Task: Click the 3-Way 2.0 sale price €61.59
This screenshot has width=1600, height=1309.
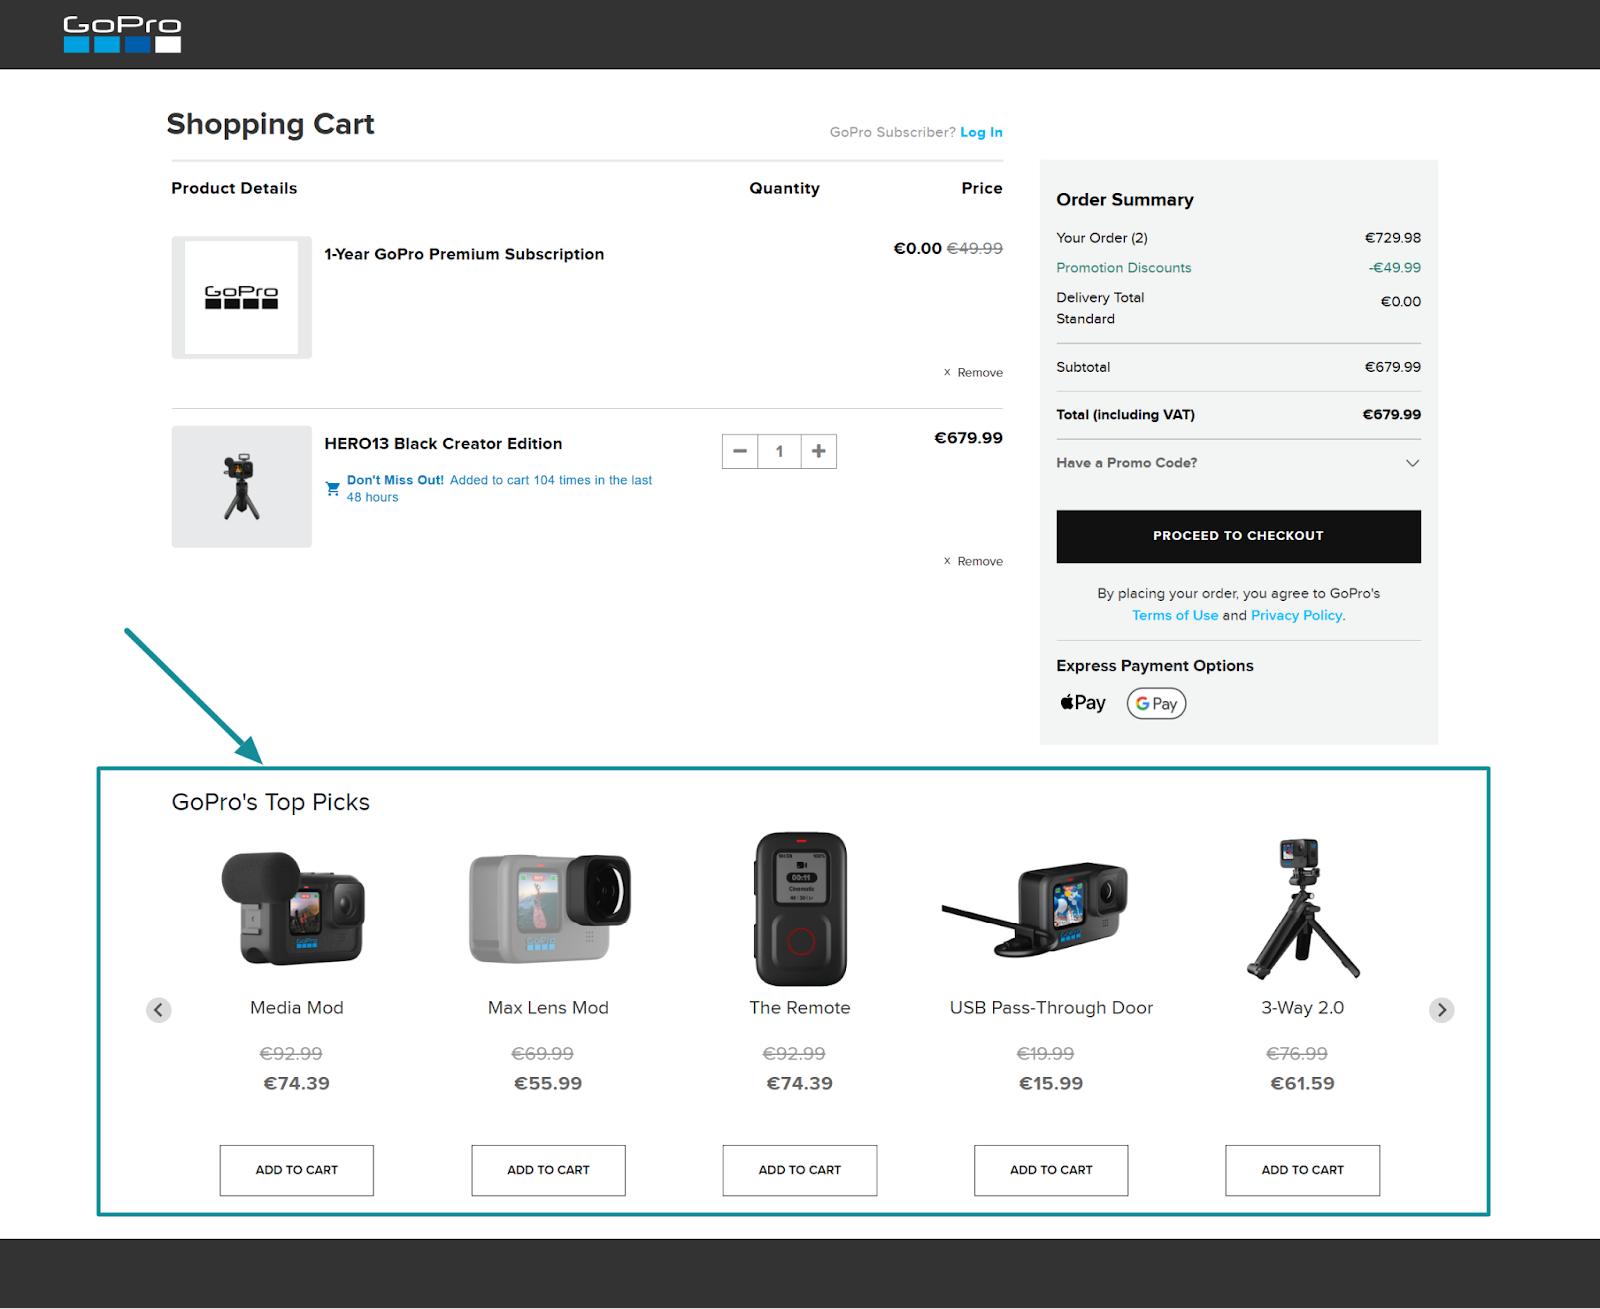Action: click(x=1303, y=1083)
